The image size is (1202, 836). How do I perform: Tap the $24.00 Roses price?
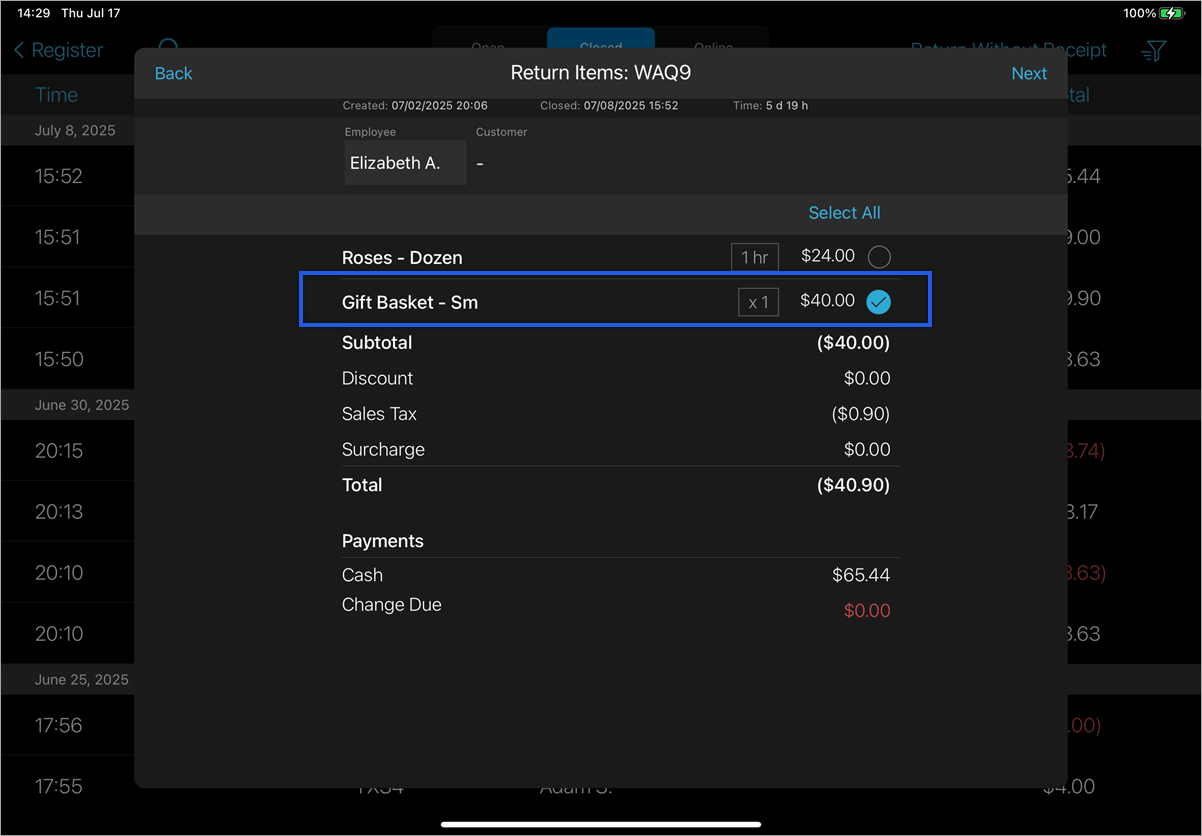828,256
